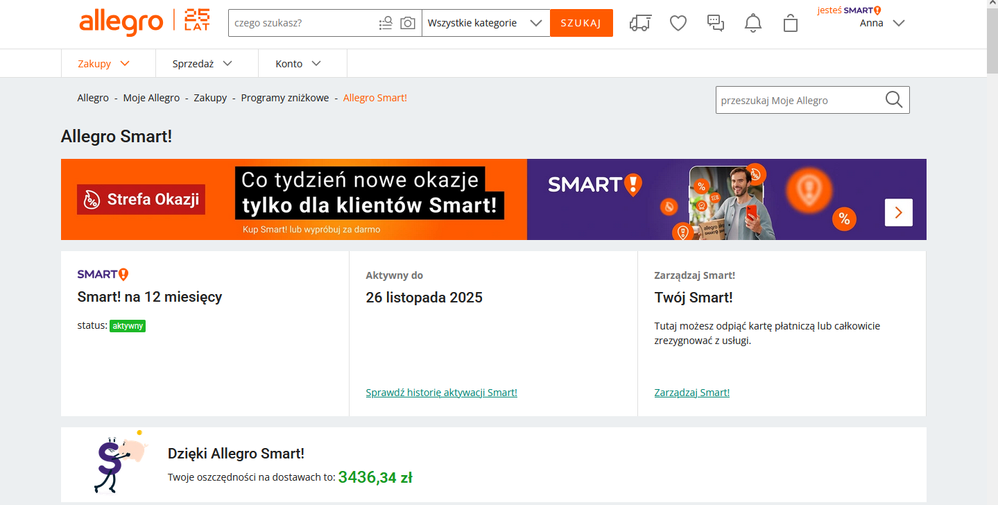Viewport: 998px width, 505px height.
Task: Open notifications bell icon
Action: [753, 24]
